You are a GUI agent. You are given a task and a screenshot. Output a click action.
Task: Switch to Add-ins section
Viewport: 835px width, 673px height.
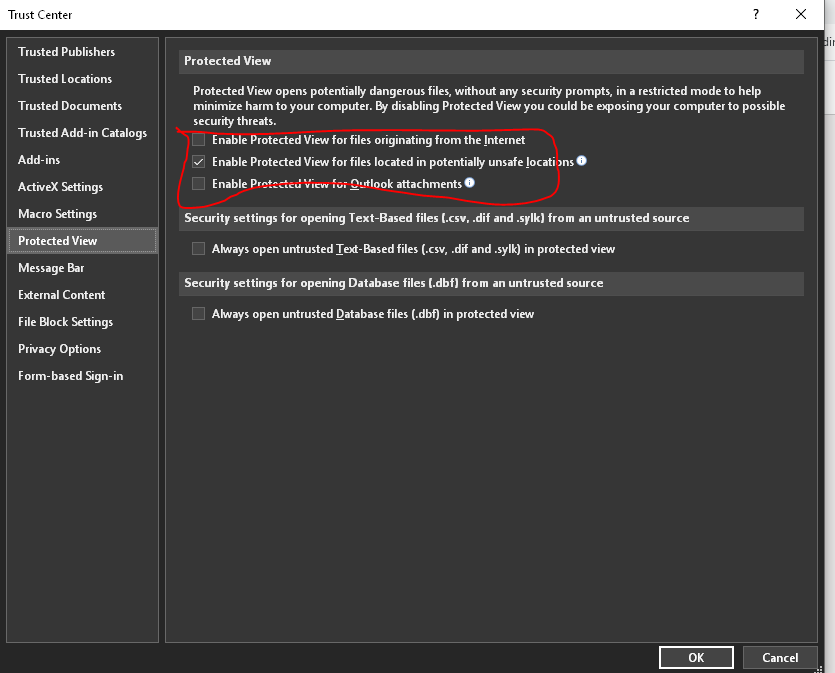(x=82, y=160)
